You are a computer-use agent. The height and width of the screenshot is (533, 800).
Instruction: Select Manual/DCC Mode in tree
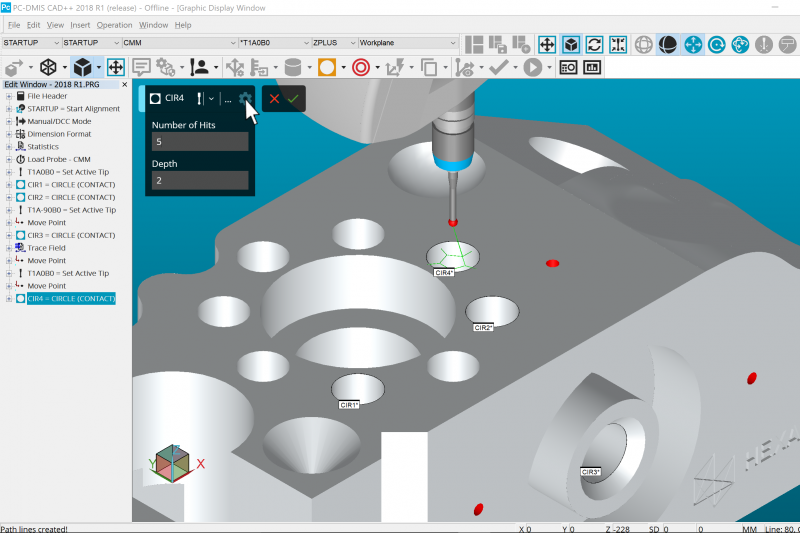(59, 121)
